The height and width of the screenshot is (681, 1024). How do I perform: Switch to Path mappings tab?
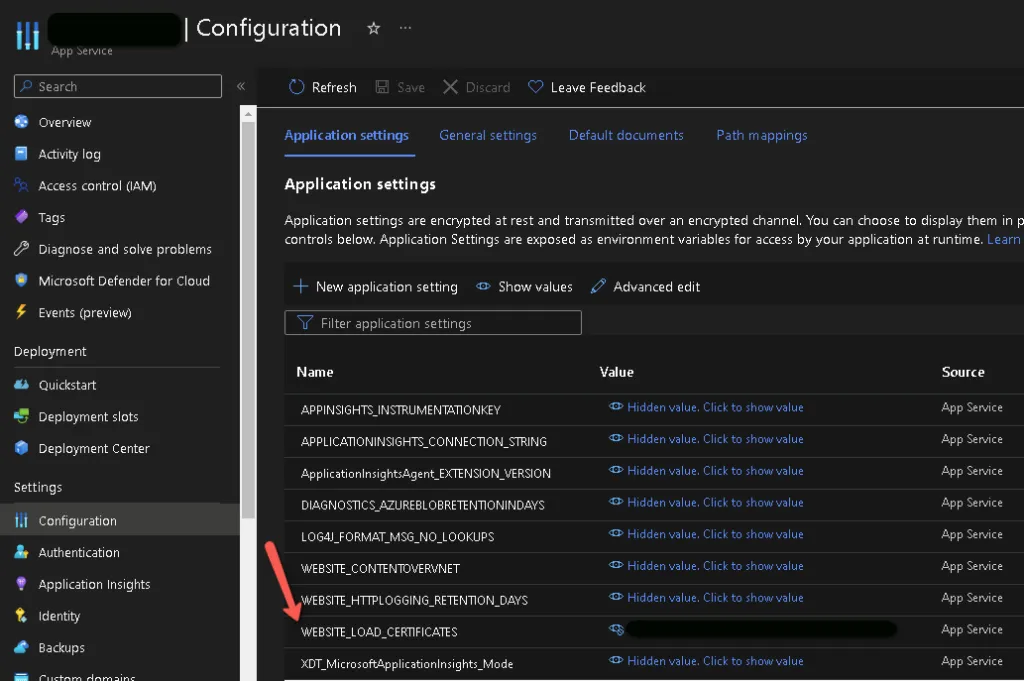(x=761, y=135)
